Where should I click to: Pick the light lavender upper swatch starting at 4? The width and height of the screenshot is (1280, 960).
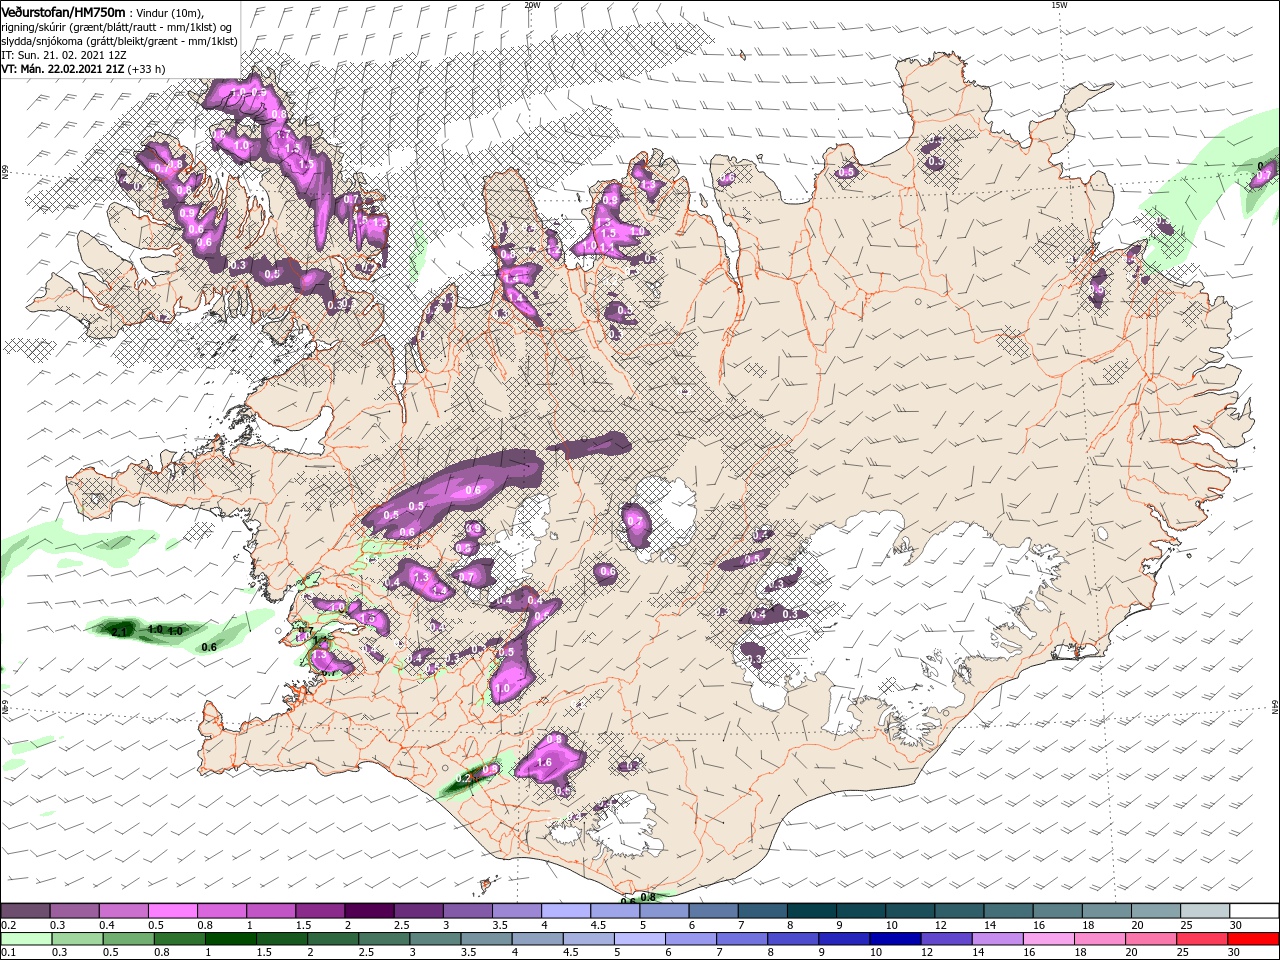566,911
